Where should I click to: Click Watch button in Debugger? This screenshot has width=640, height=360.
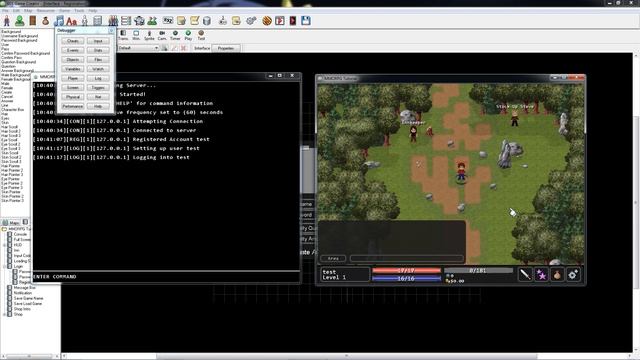[98, 69]
